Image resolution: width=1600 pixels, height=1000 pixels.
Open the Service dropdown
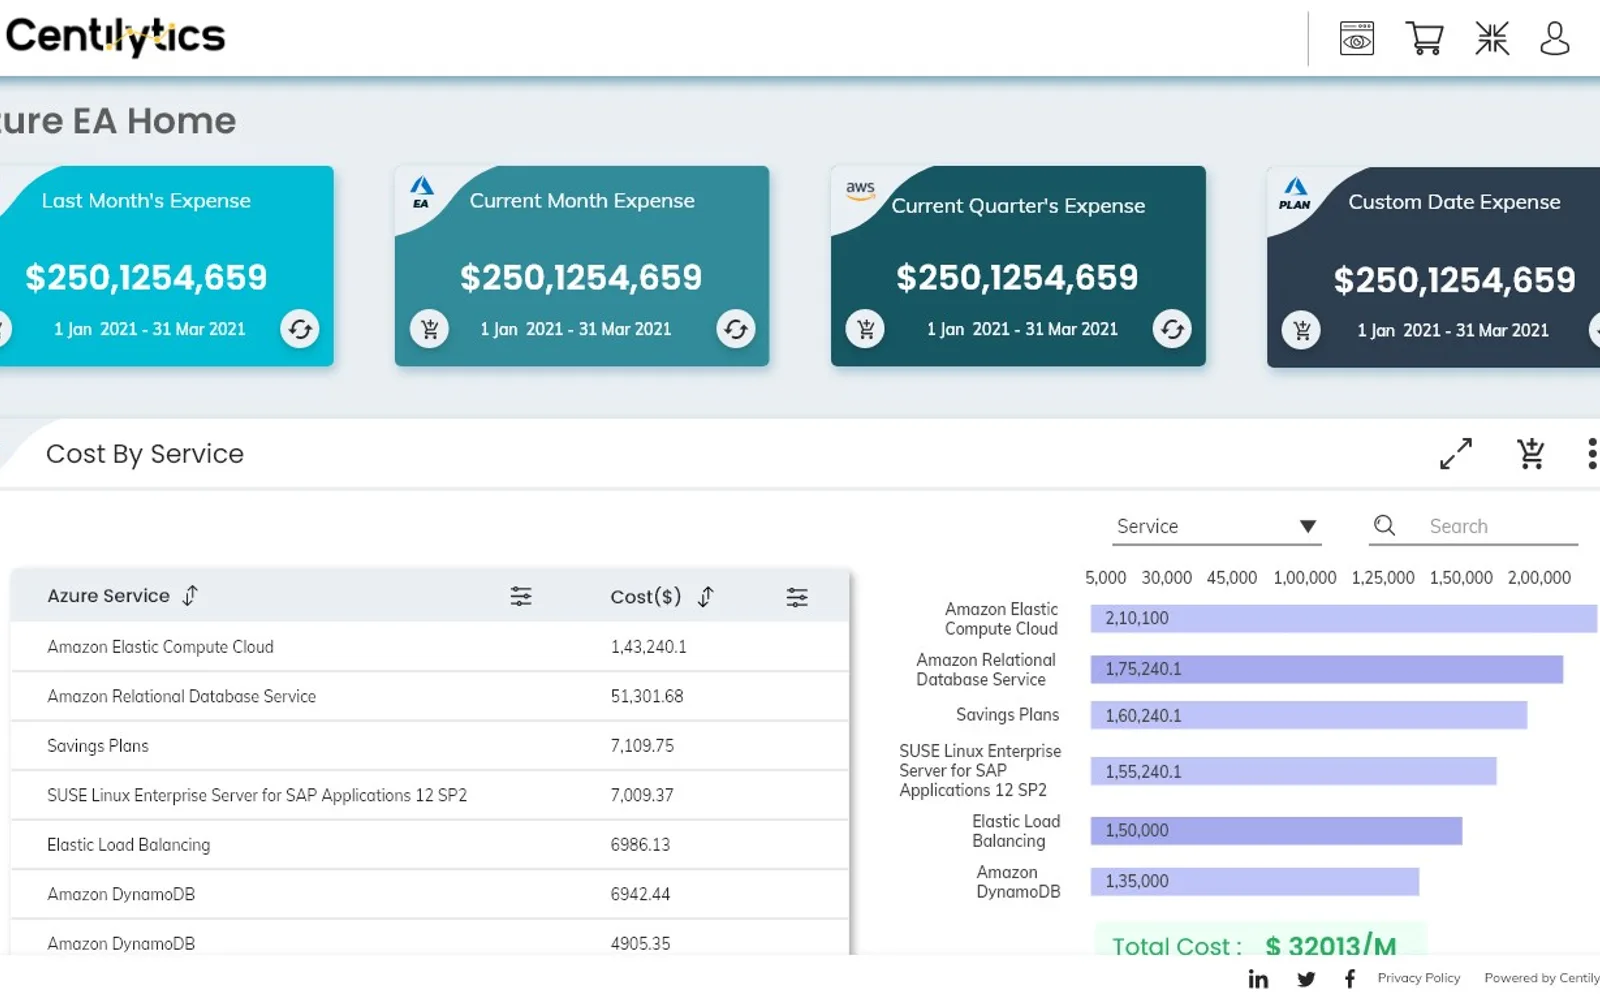pos(1216,526)
